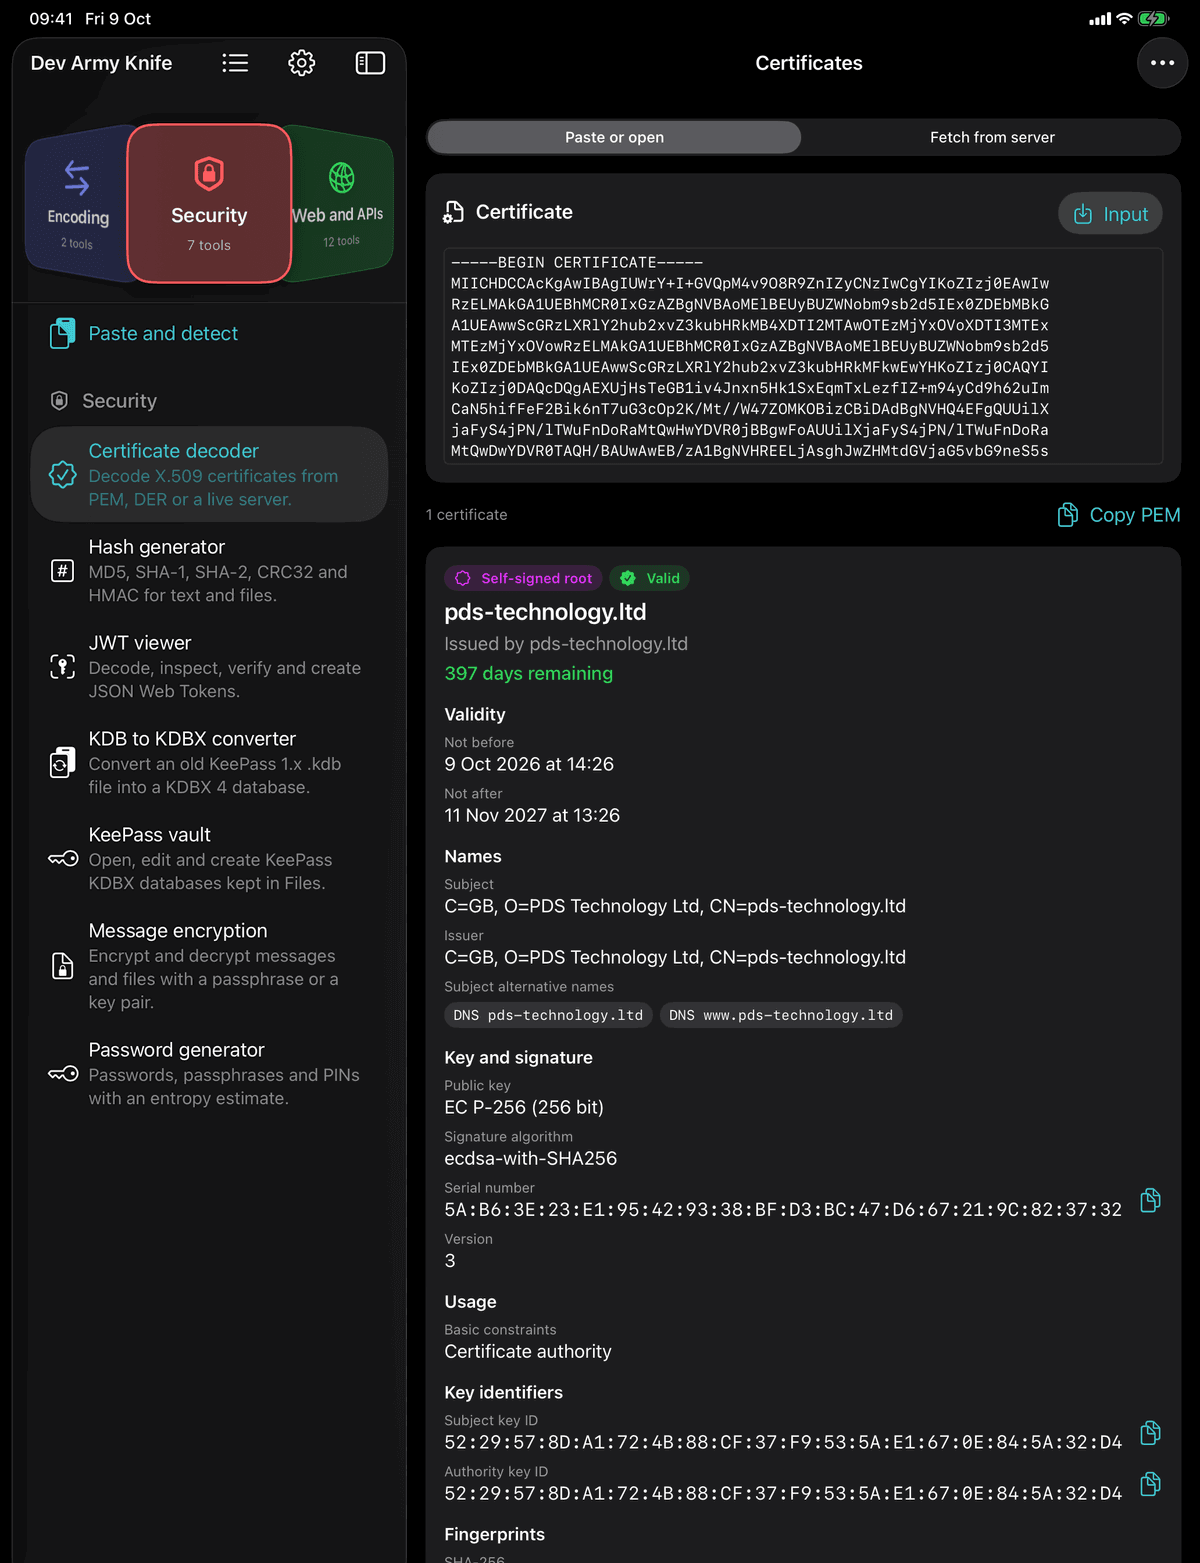Open the Hash generator tool
This screenshot has height=1563, width=1200.
(x=209, y=570)
